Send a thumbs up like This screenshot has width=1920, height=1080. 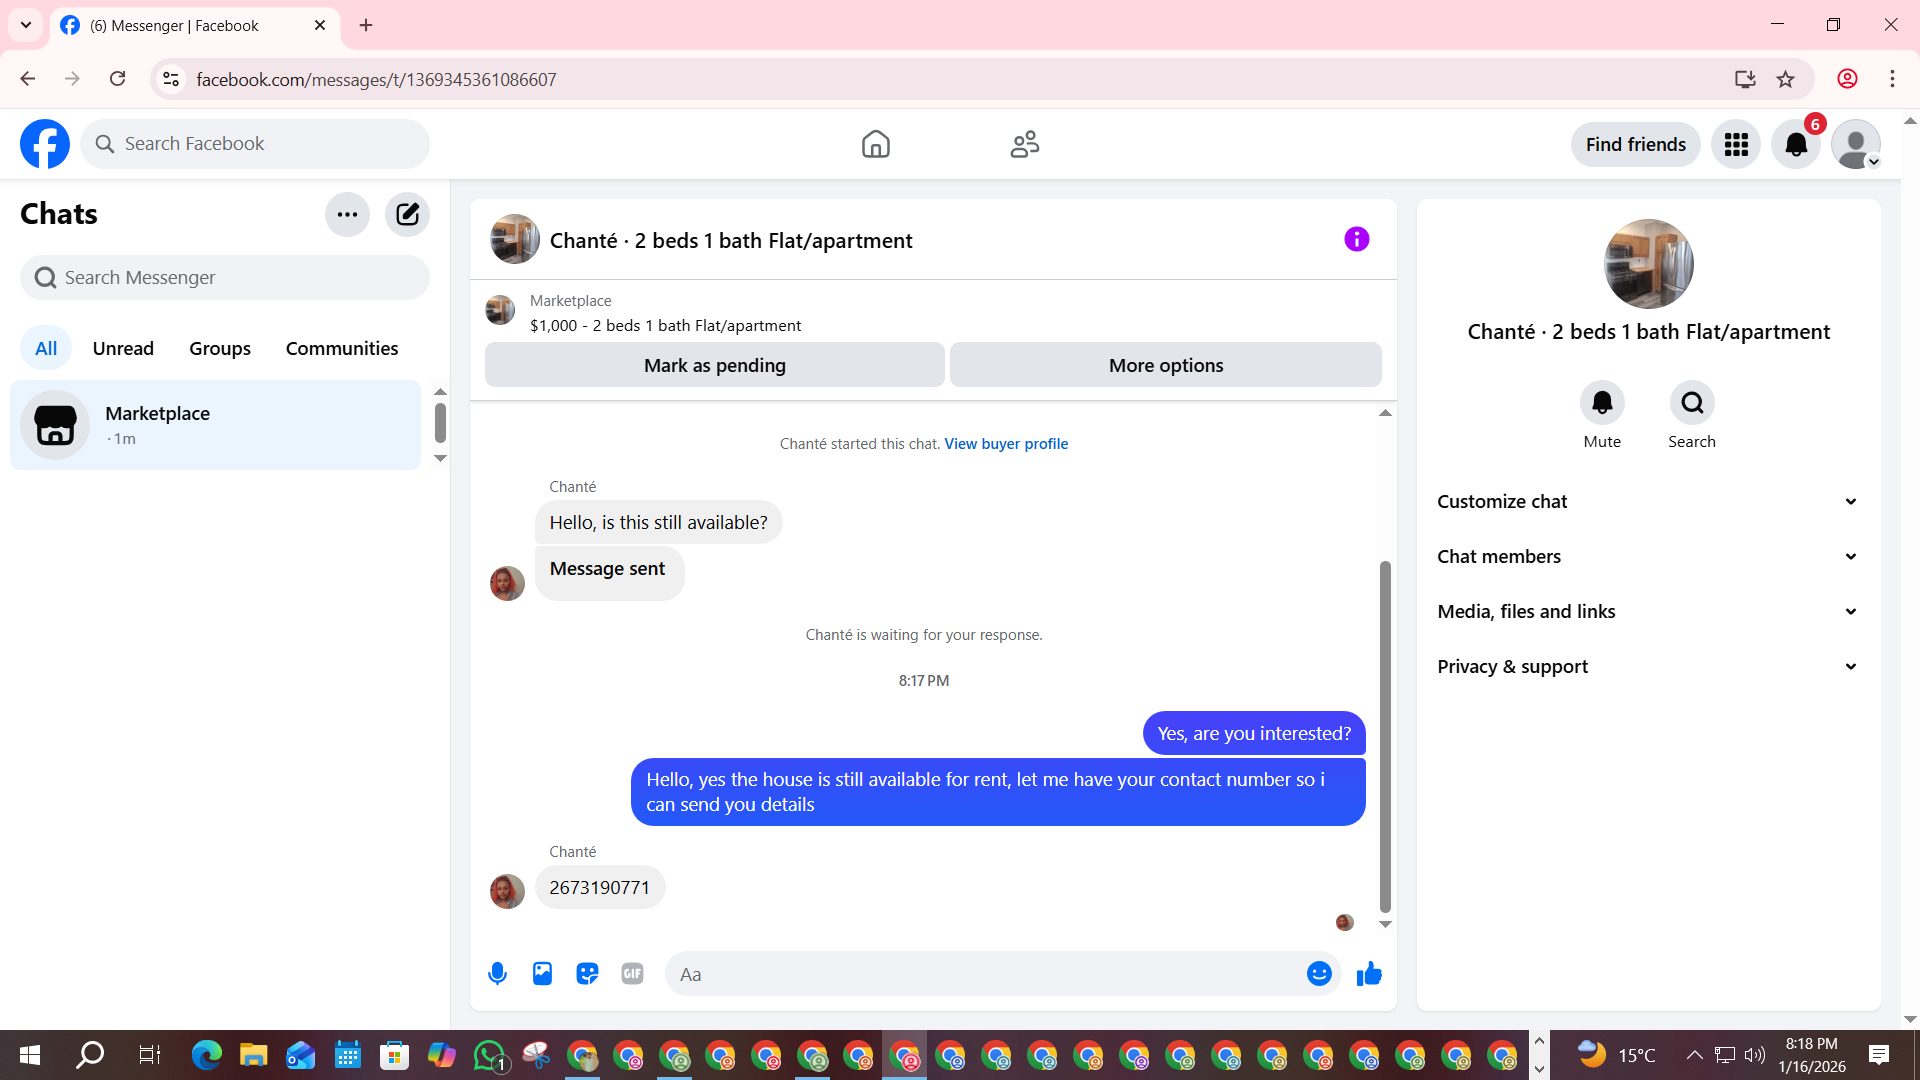coord(1369,974)
